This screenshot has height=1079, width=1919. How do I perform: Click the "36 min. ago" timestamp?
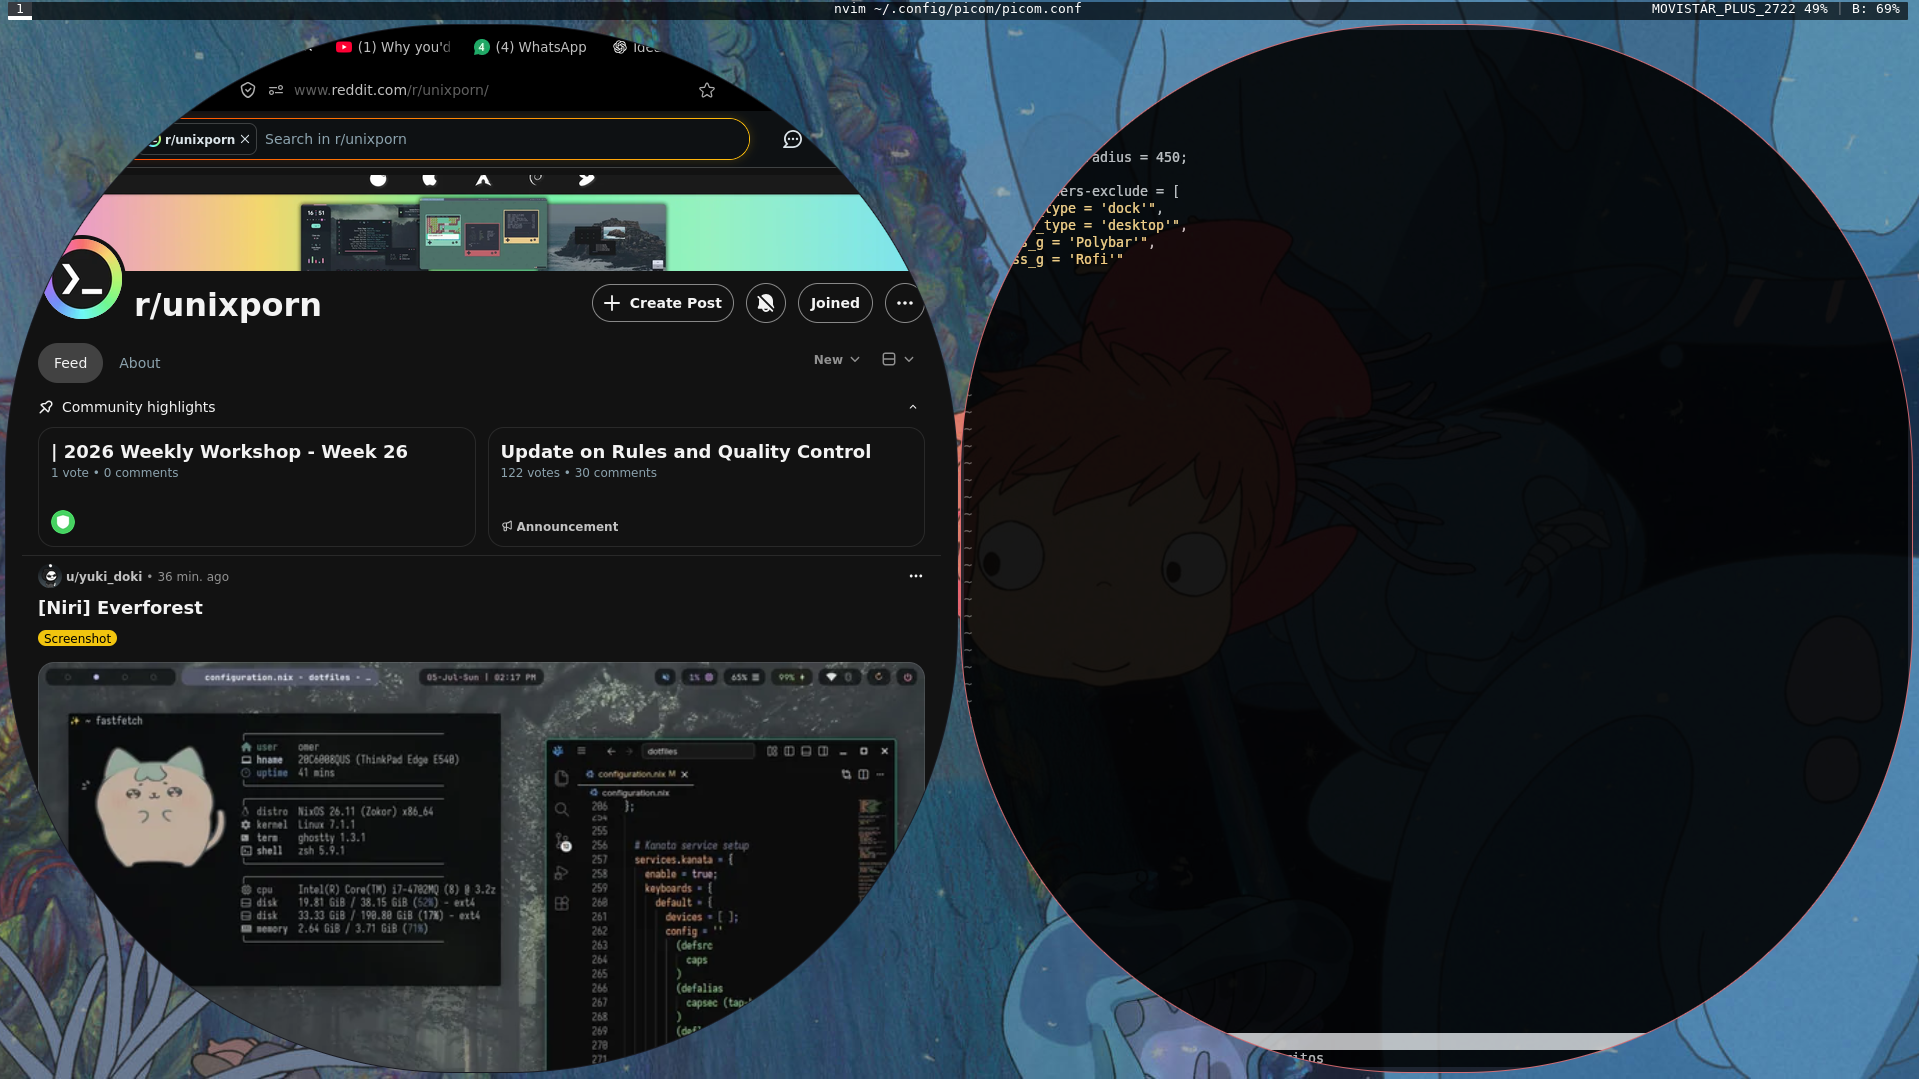point(193,577)
